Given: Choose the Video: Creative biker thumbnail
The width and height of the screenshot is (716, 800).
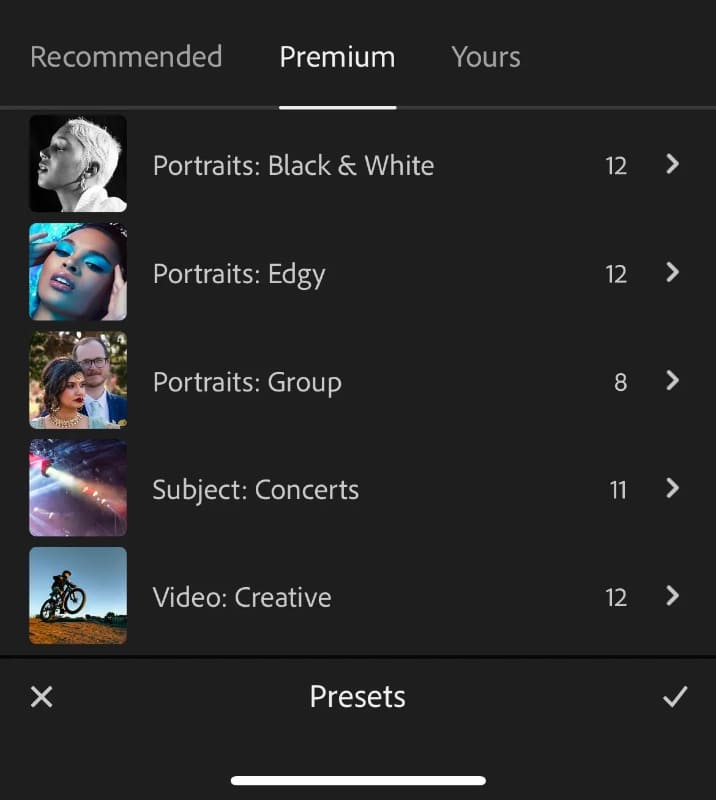Looking at the screenshot, I should click(78, 596).
